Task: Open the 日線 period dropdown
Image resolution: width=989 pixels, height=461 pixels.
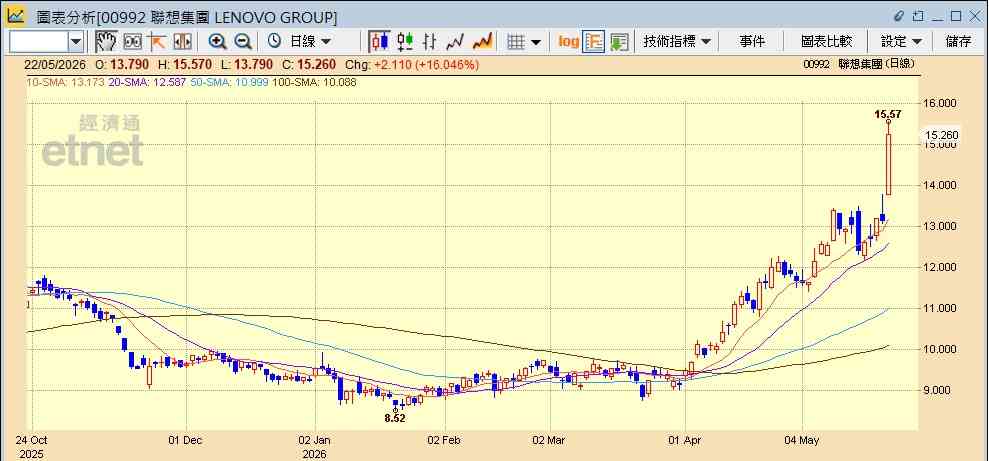Action: (x=310, y=42)
